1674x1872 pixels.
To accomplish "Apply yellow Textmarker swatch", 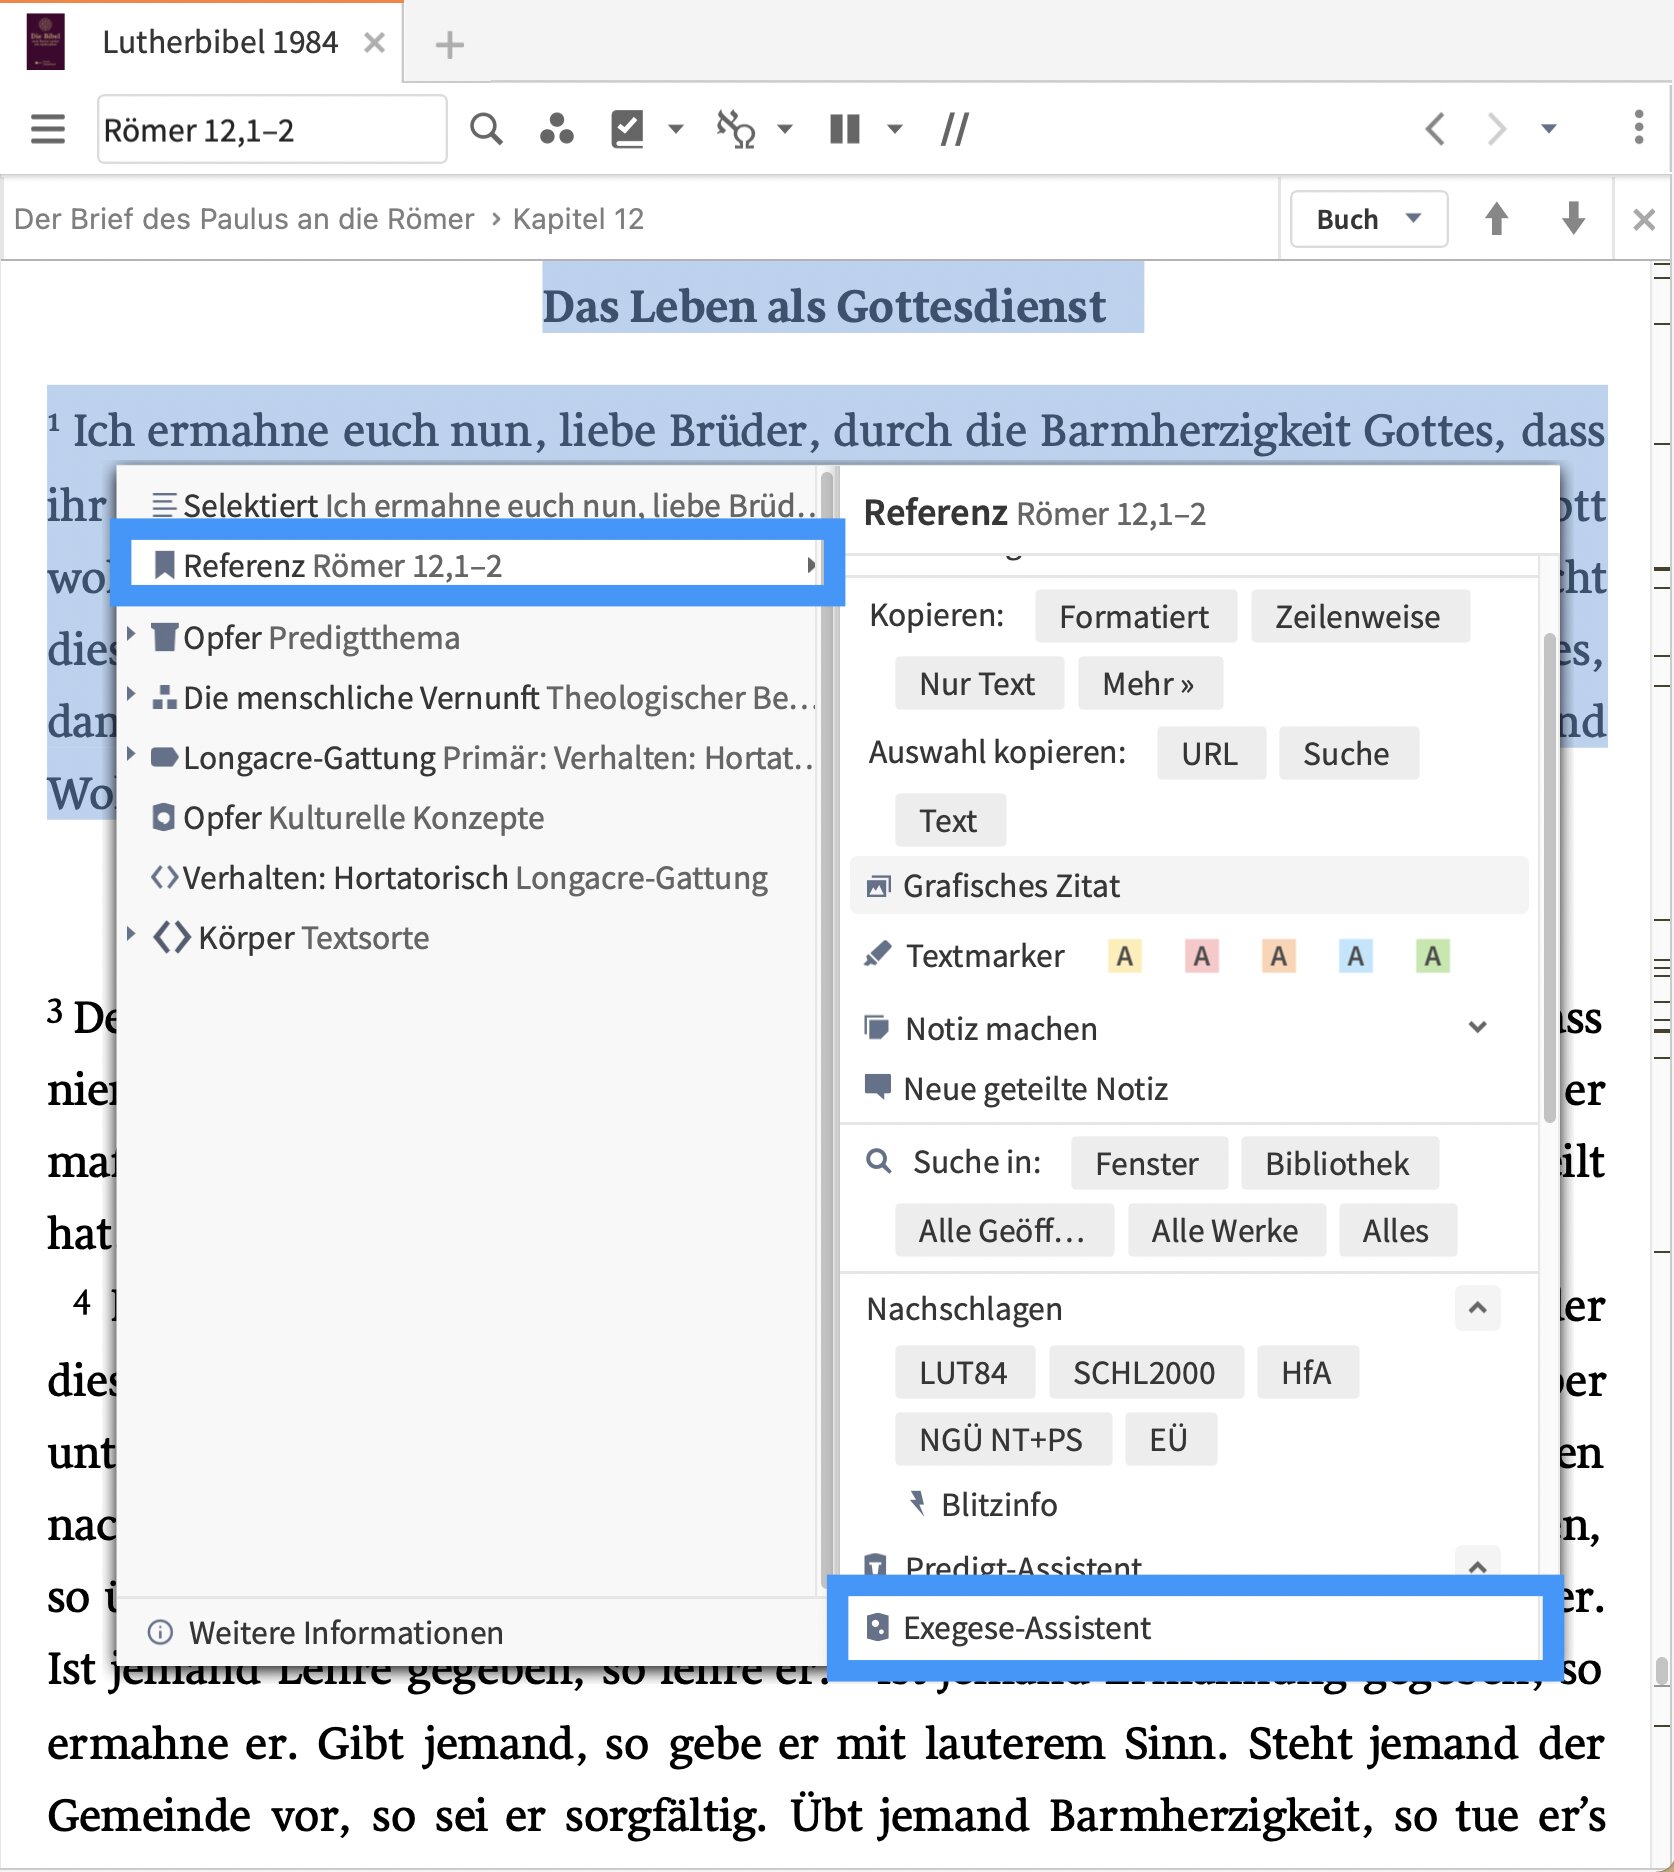I will coord(1125,956).
